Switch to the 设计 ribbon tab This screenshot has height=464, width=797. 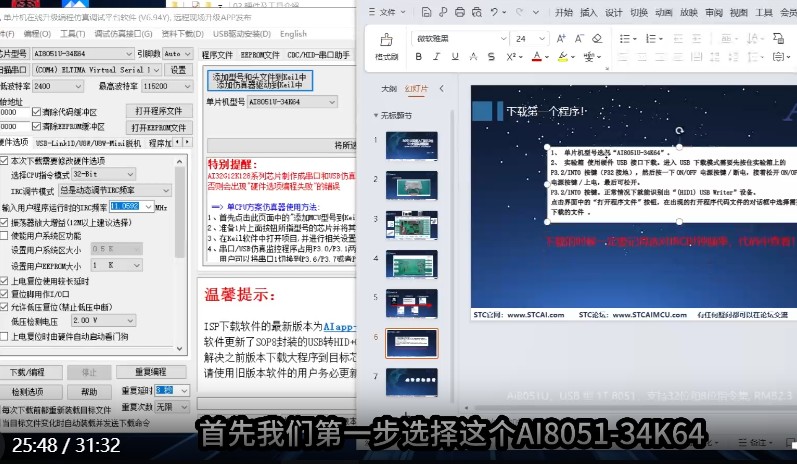[614, 13]
